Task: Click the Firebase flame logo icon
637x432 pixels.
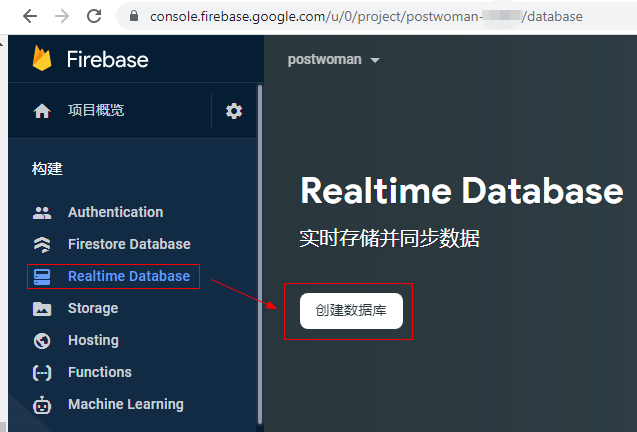Action: 42,59
